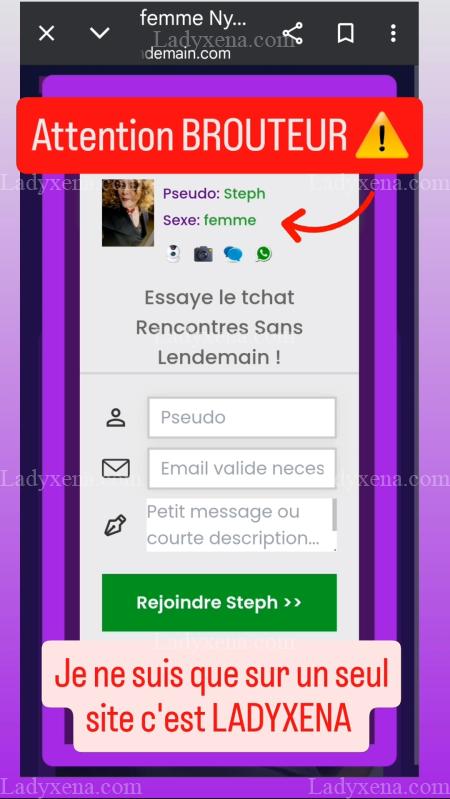This screenshot has height=799, width=450.
Task: Click the green WhatsApp icon
Action: coord(264,254)
